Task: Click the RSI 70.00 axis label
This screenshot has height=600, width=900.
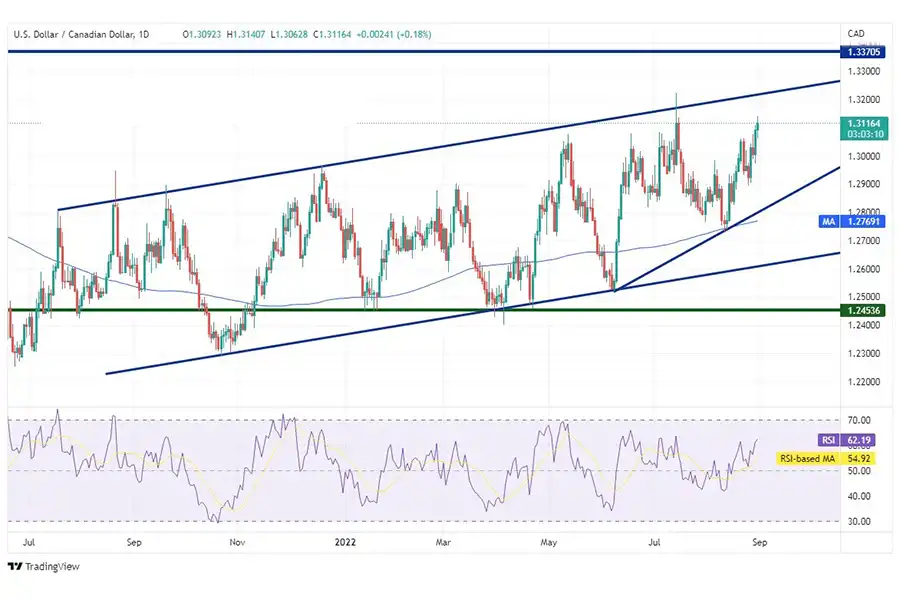Action: (x=859, y=420)
